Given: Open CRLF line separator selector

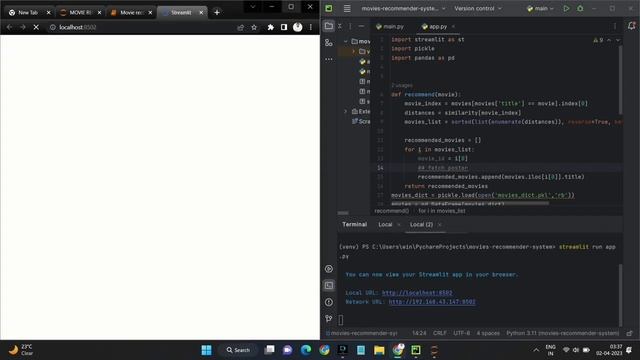Looking at the screenshot, I should 440,333.
